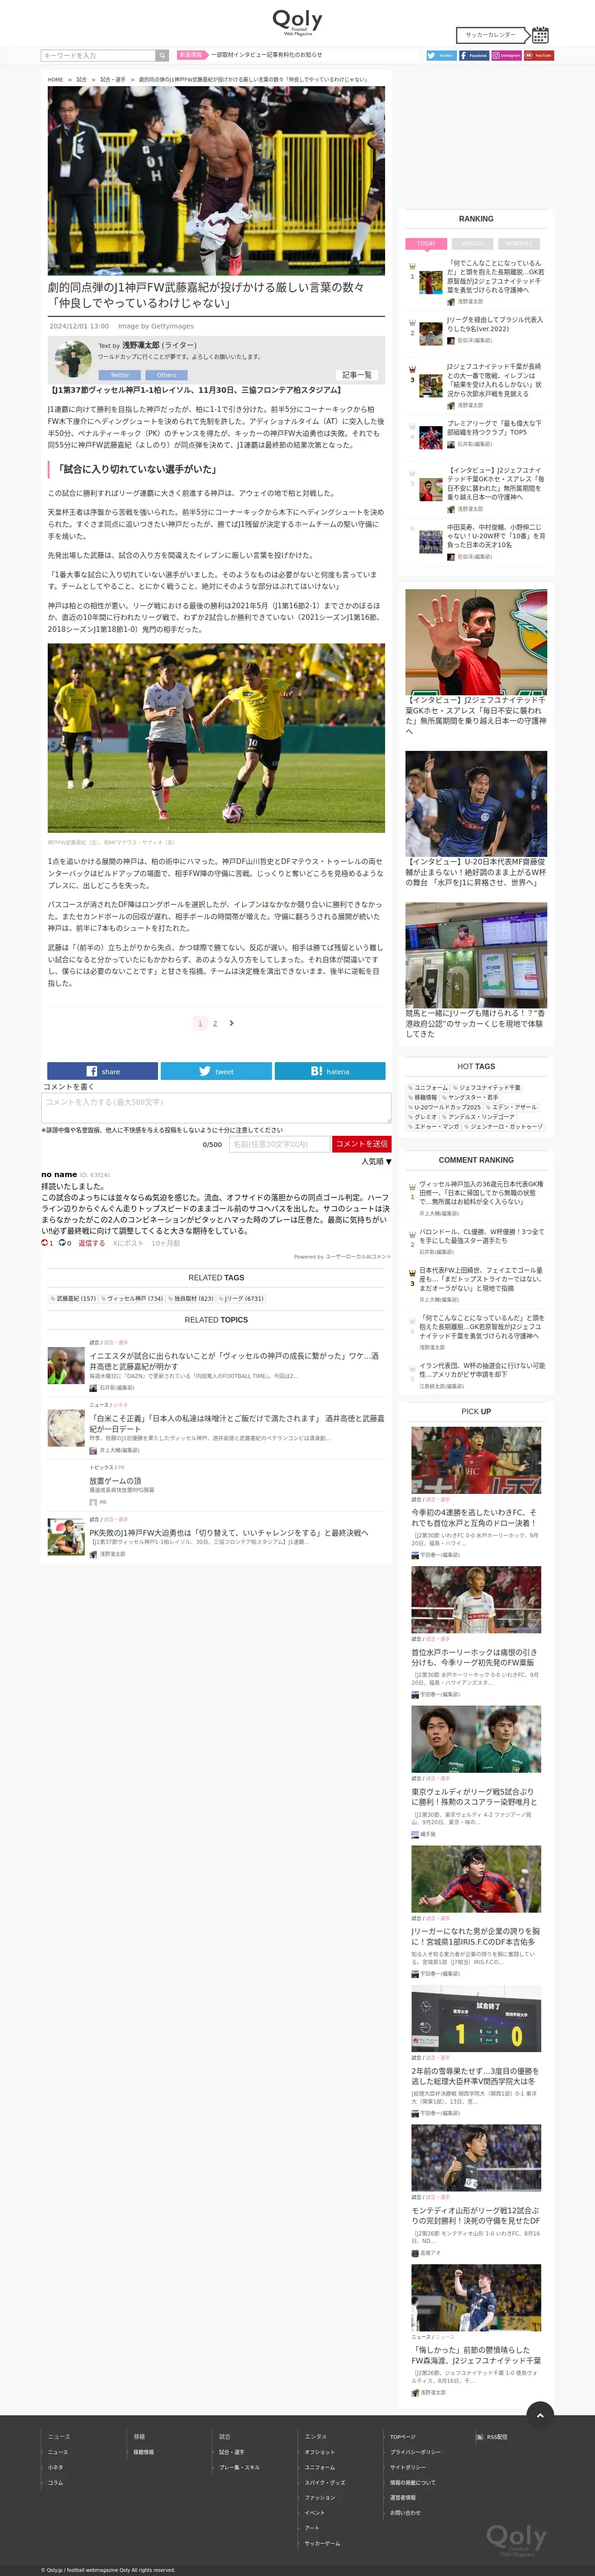
Task: Open the U-20 代表 interview sidebar thumbnail
Action: pyautogui.click(x=476, y=804)
